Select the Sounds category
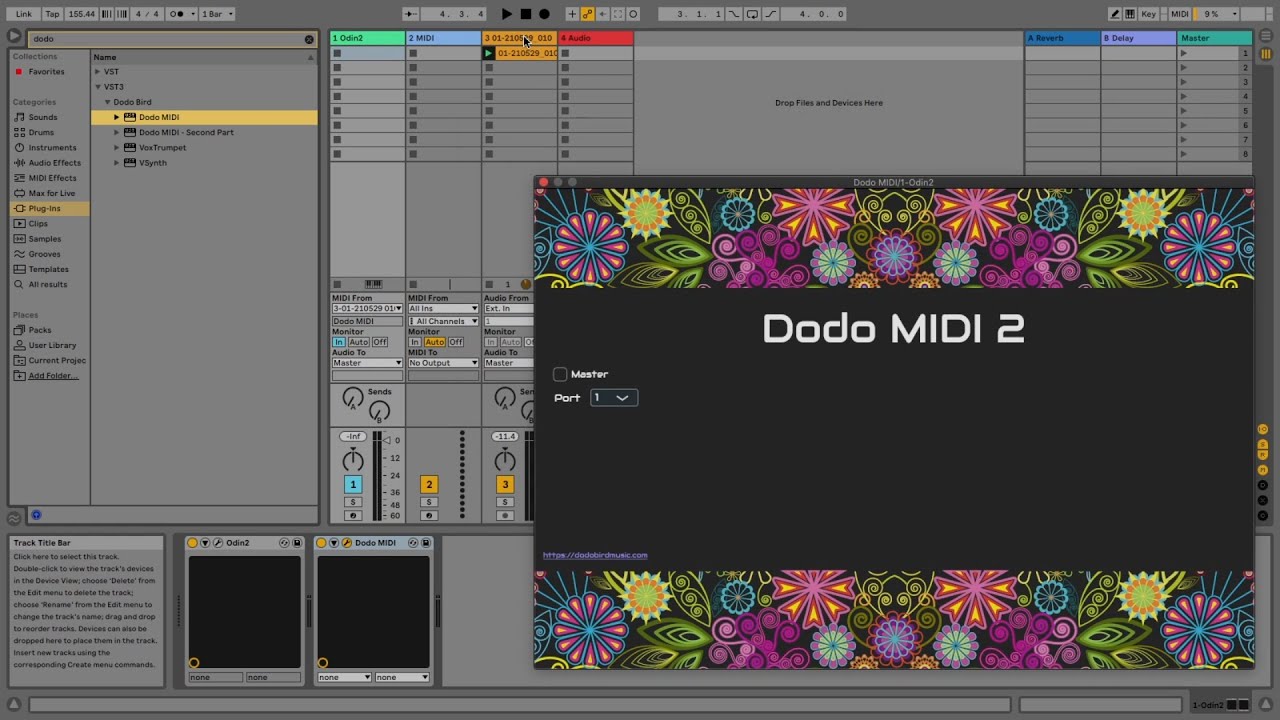Screen dimensions: 1280x720 (x=43, y=117)
